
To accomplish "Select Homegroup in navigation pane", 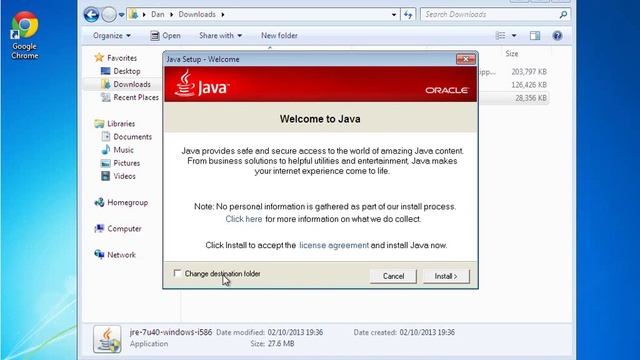I will 121,202.
